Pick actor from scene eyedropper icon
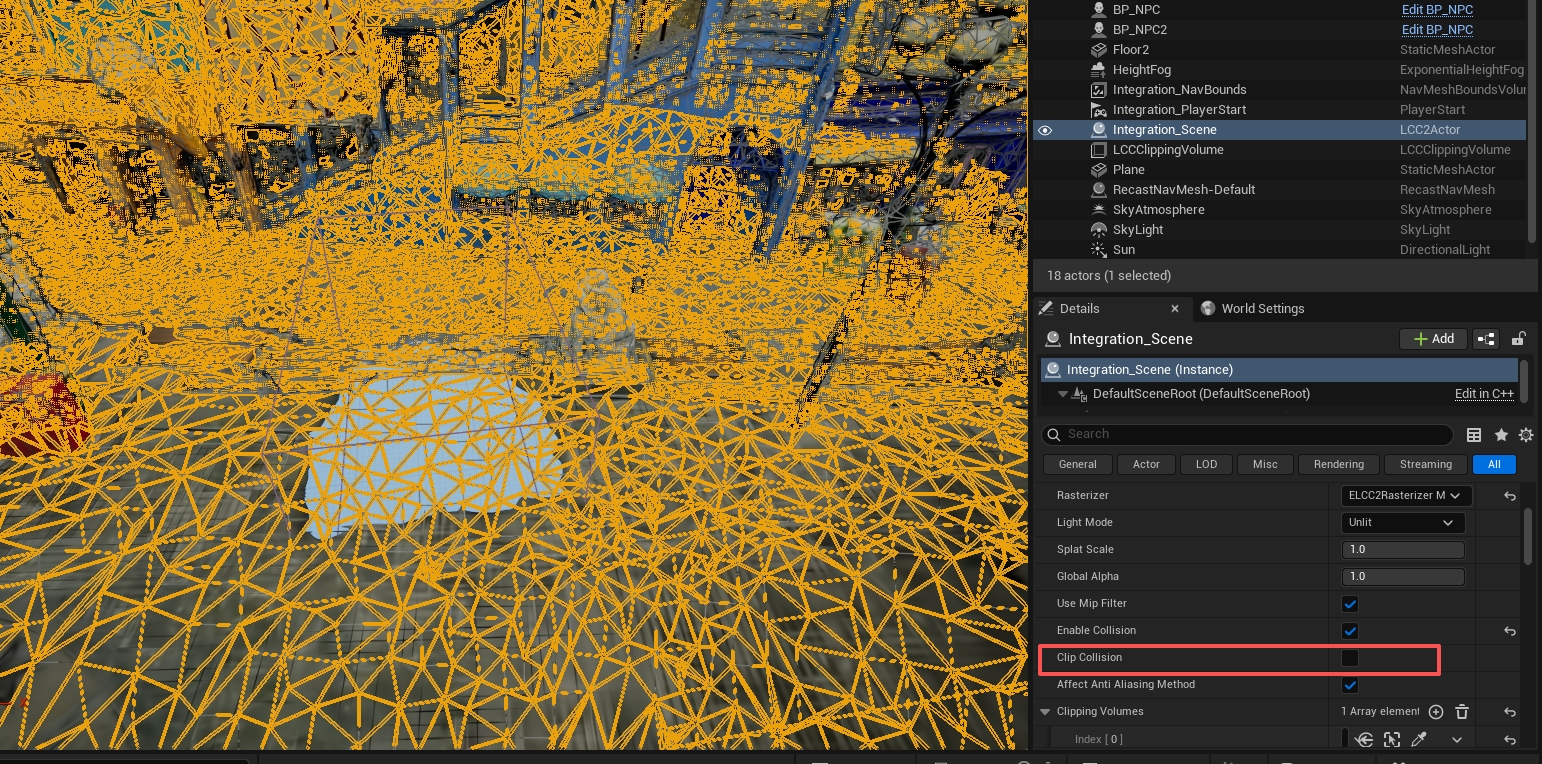1542x764 pixels. [1418, 740]
